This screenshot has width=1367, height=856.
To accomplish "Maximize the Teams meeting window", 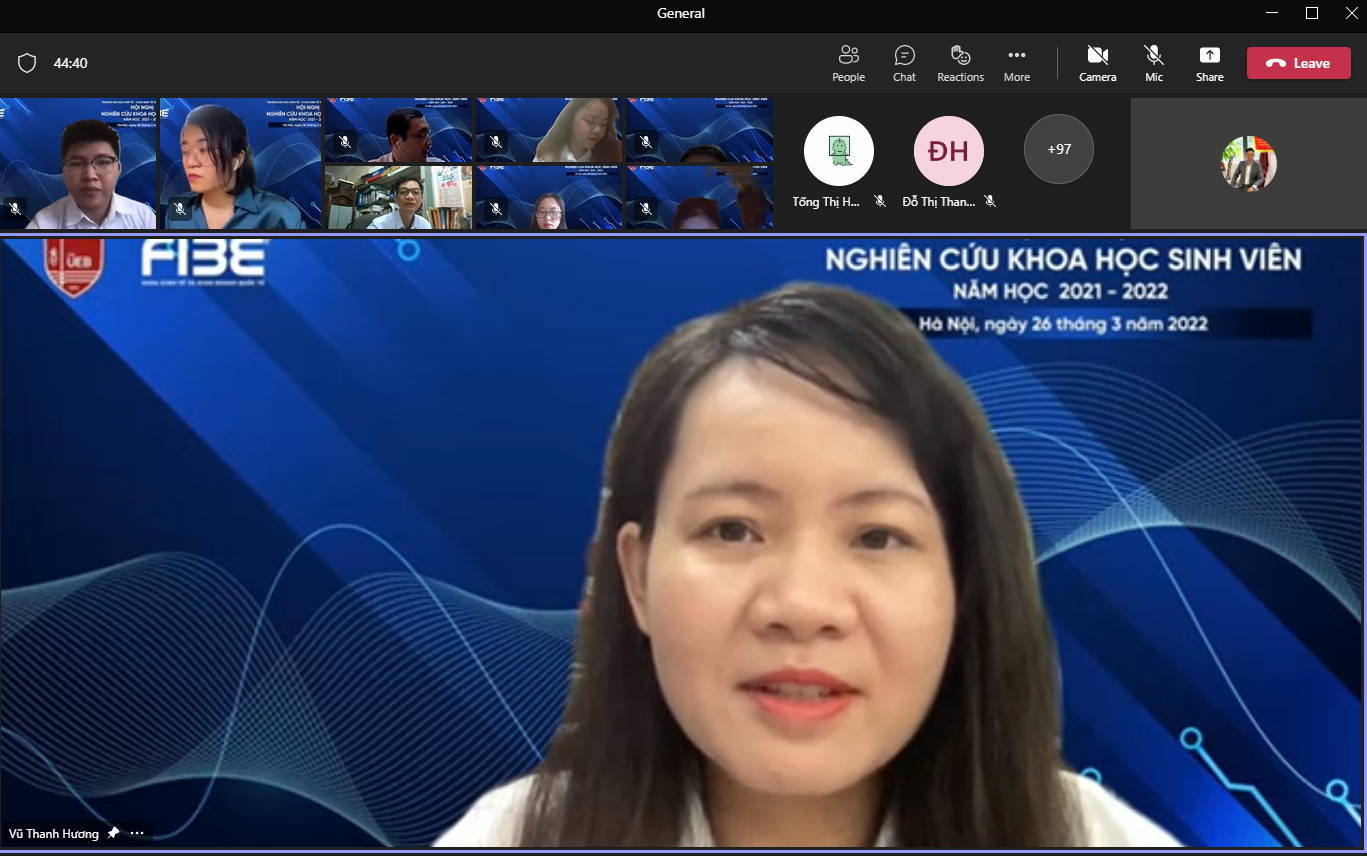I will pos(1312,13).
